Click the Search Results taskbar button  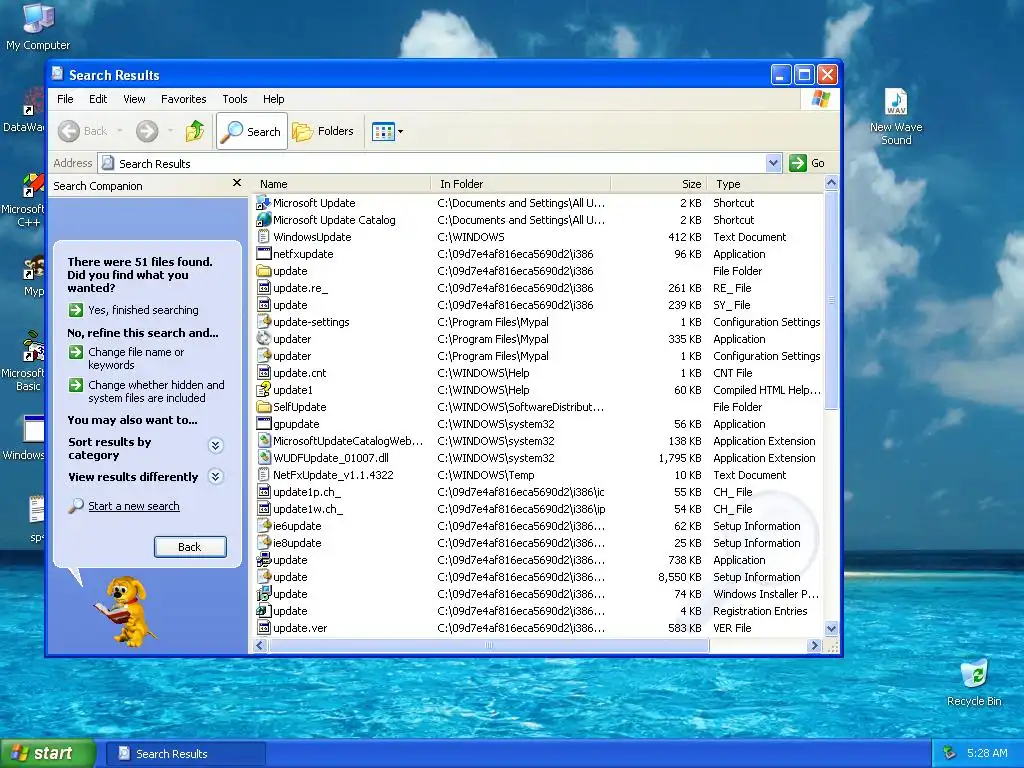pos(185,754)
